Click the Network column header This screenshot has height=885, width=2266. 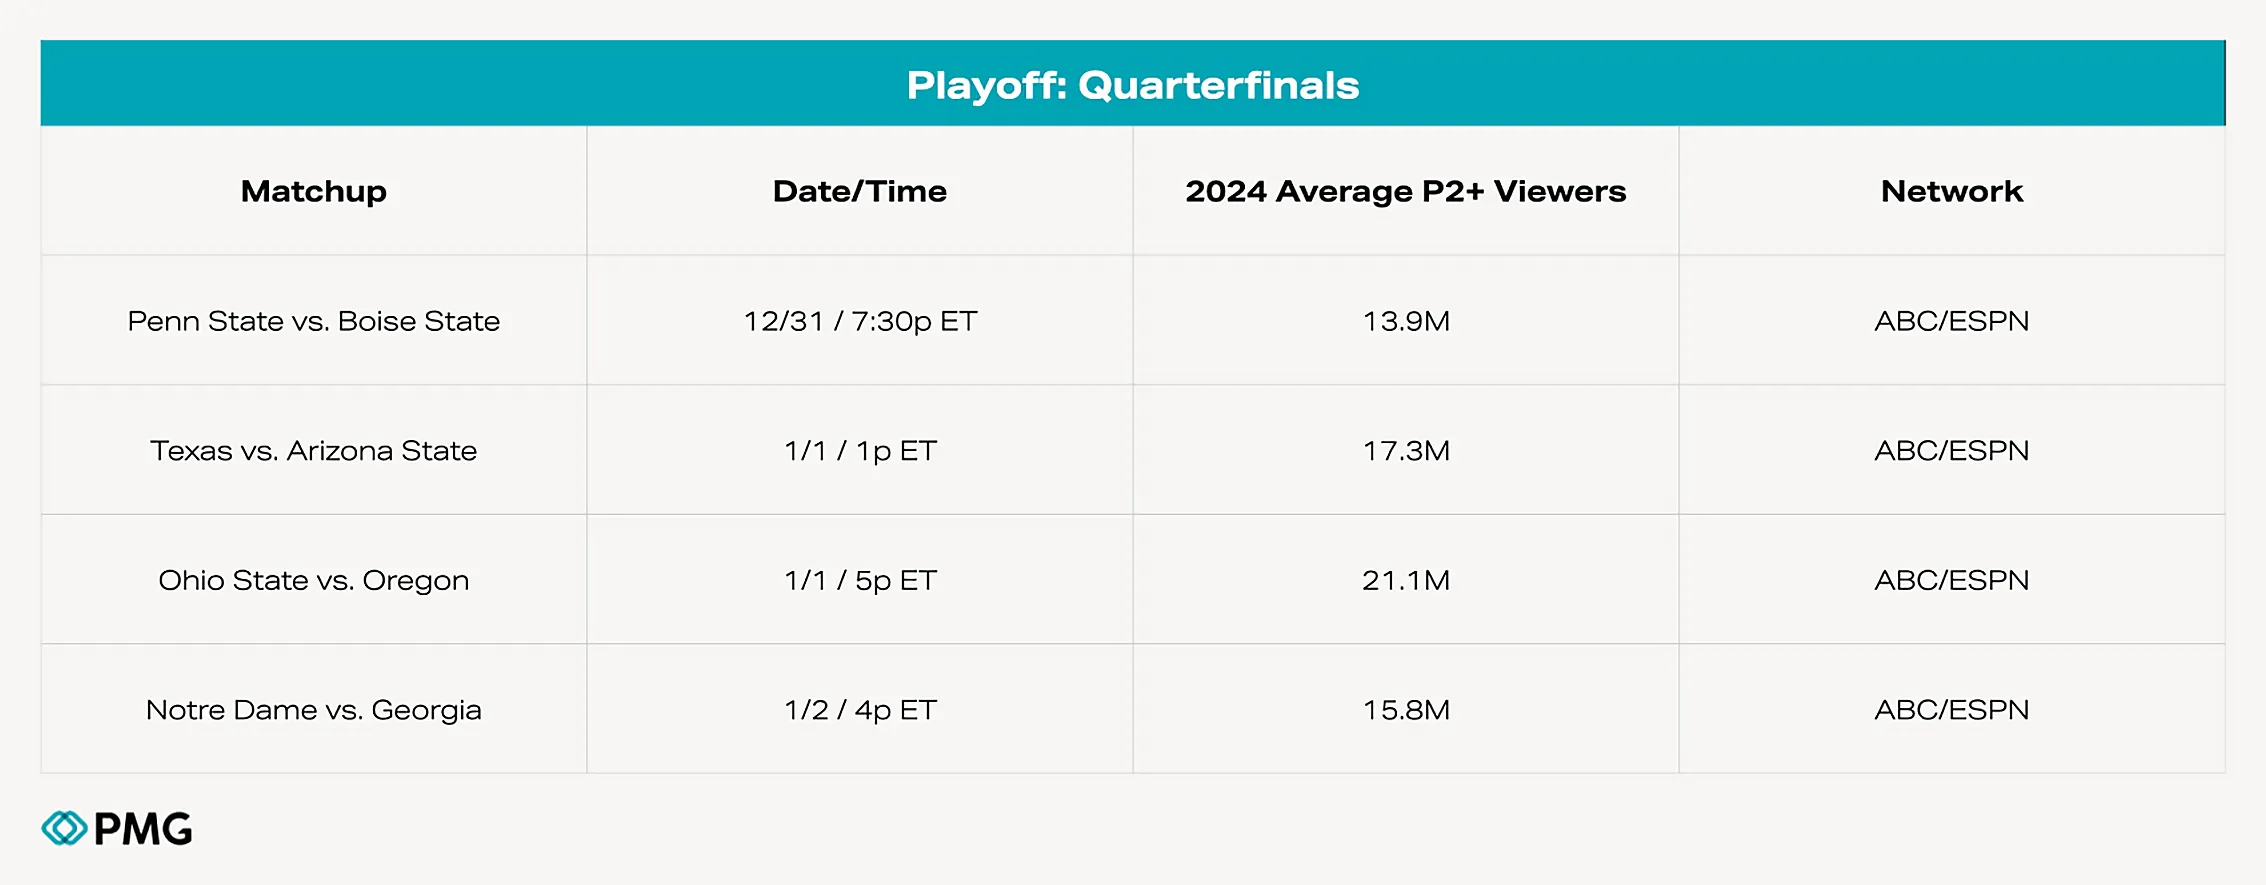point(1951,191)
